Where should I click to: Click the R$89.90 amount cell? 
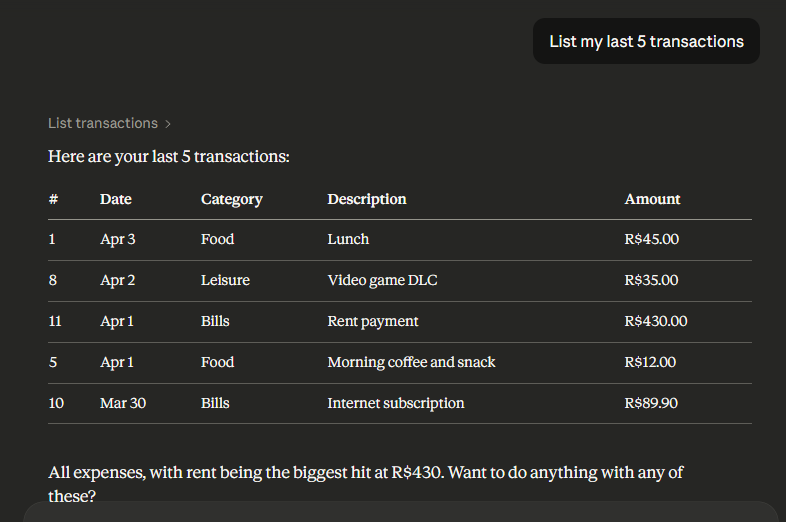tap(651, 403)
